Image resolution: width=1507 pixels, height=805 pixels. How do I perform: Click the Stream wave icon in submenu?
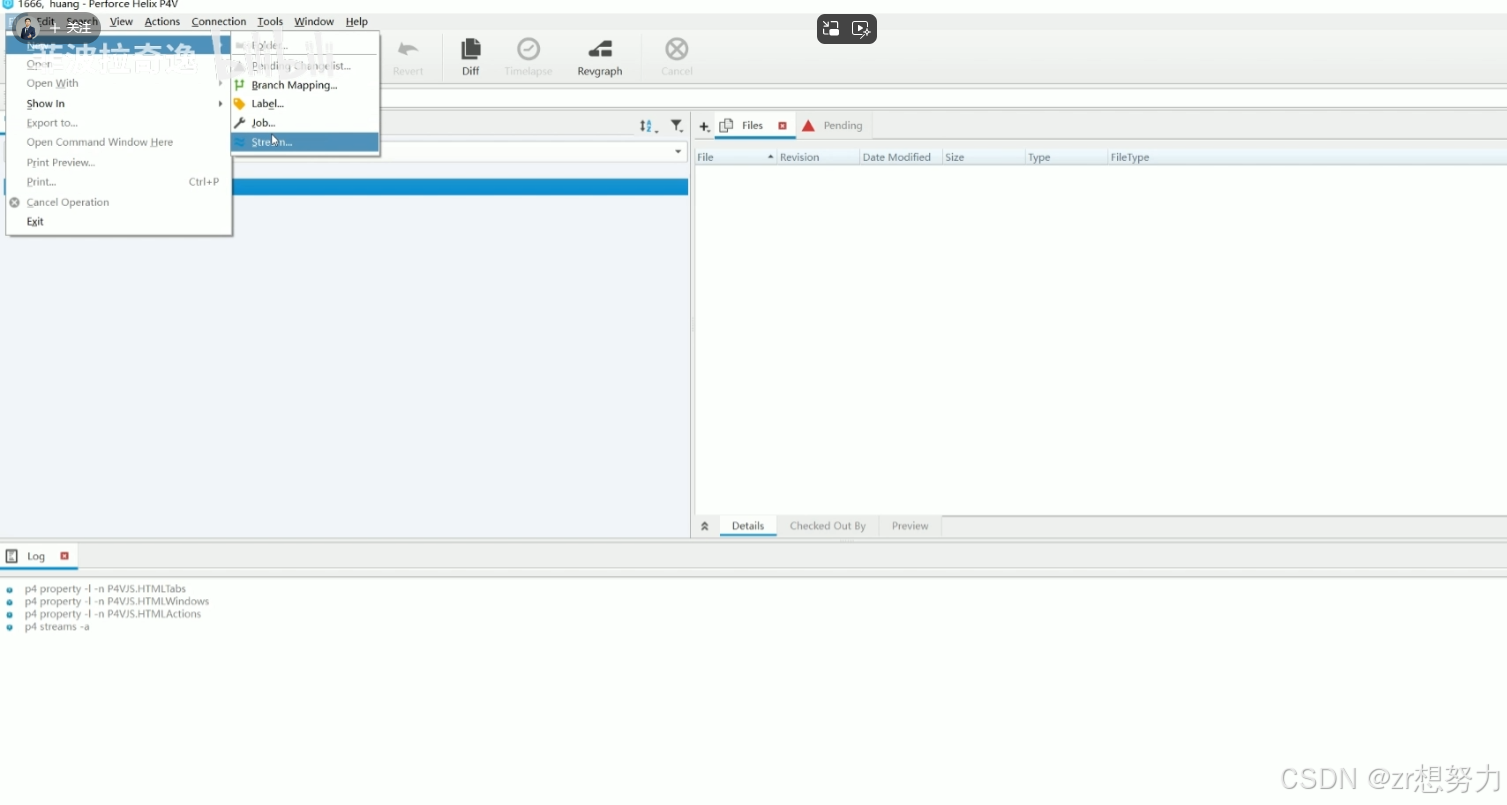(239, 142)
